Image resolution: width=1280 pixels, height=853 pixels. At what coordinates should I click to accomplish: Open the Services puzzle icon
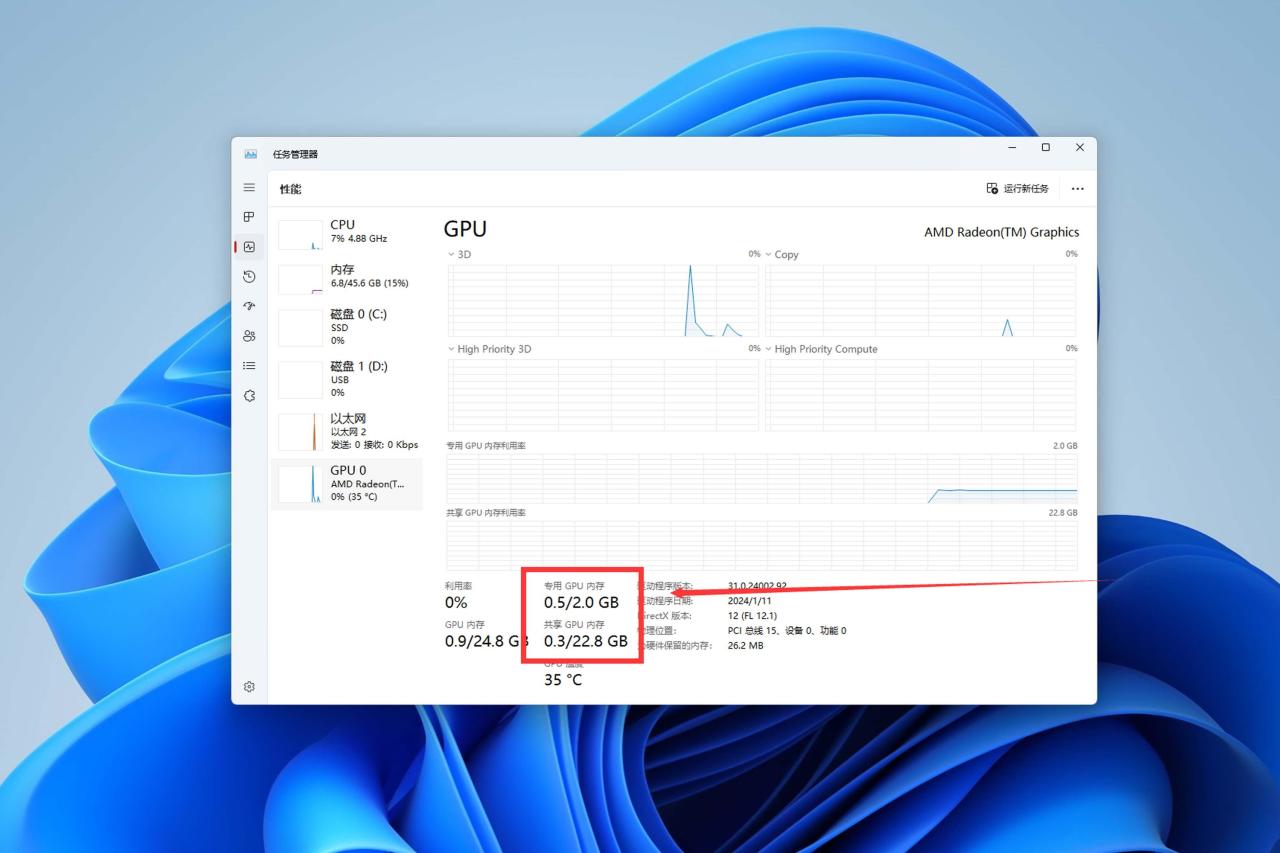tap(249, 396)
